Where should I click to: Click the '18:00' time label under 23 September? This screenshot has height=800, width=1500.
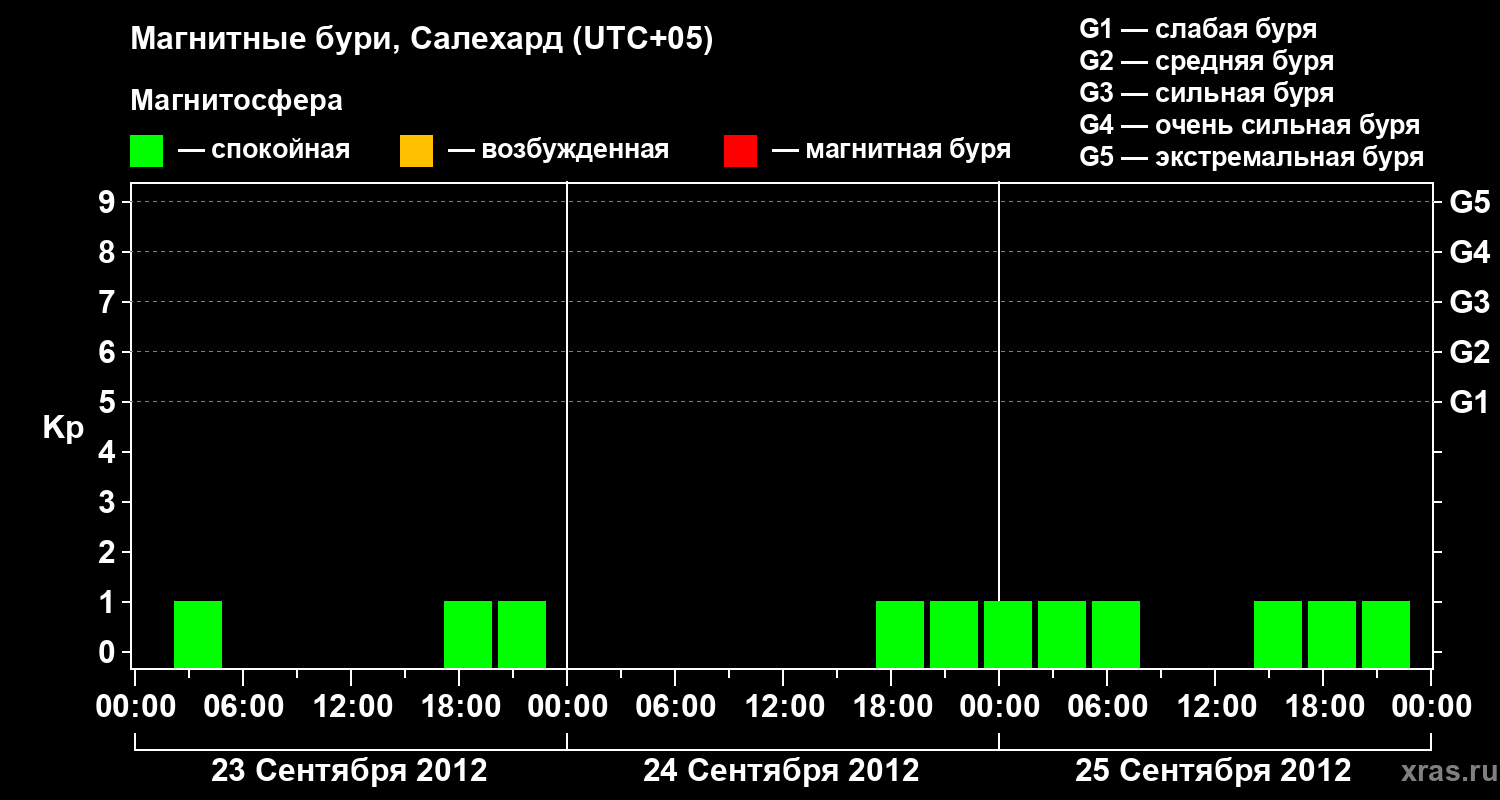click(x=459, y=707)
